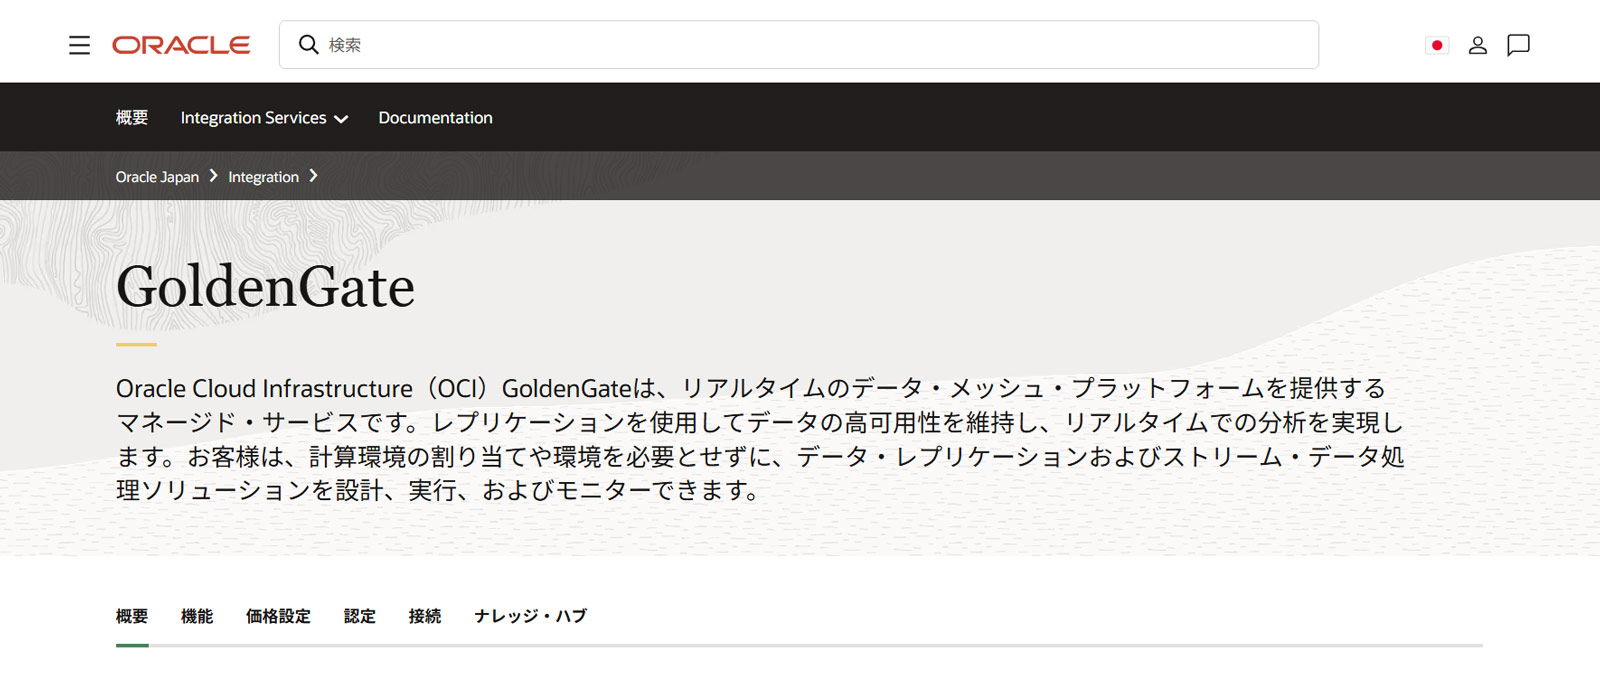The image size is (1600, 684).
Task: Go to Oracle Japan breadcrumb link
Action: (x=157, y=177)
